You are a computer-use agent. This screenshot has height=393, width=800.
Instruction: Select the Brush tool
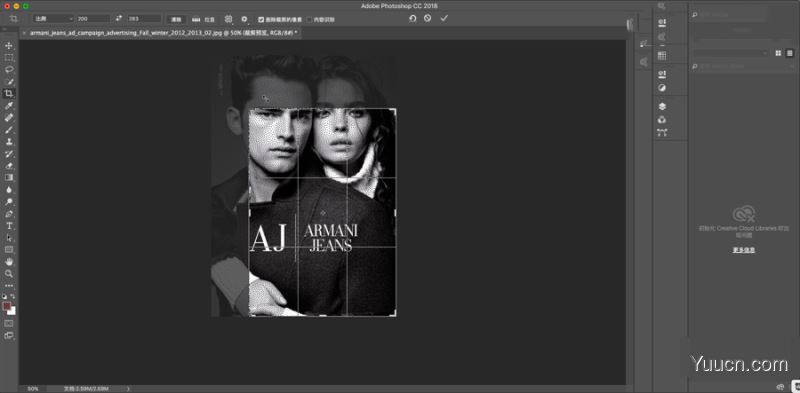click(9, 130)
